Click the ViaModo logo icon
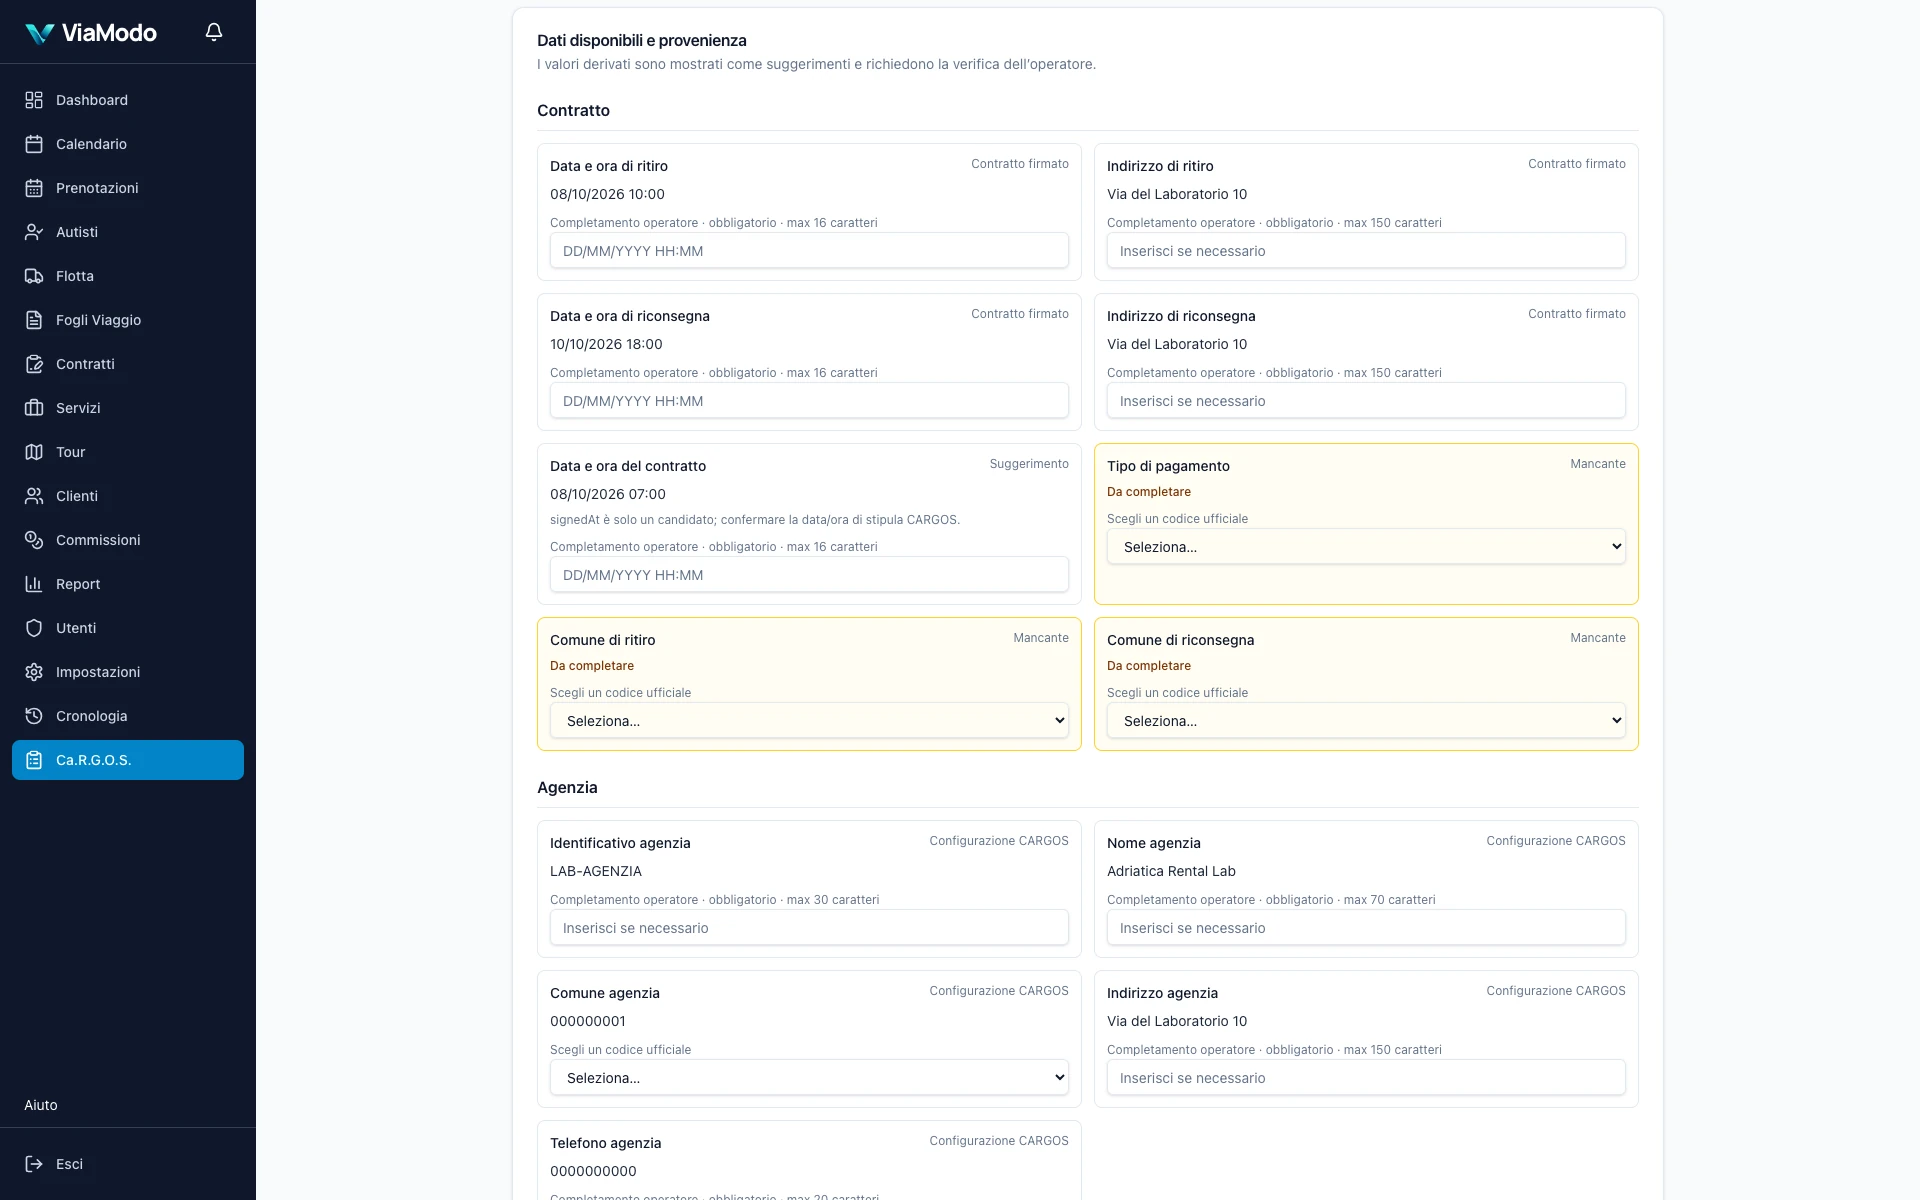 tap(39, 33)
